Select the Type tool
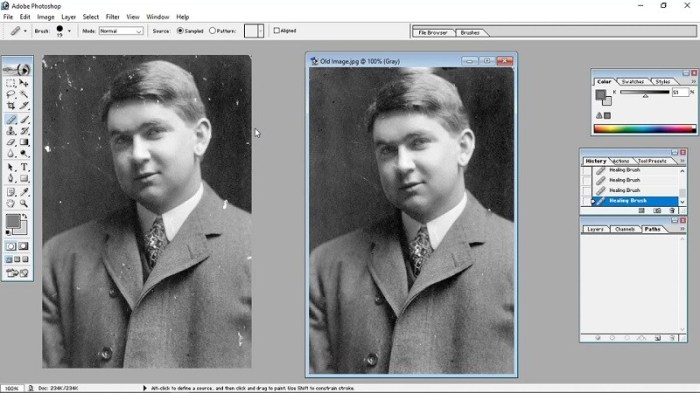Screen dimensions: 700x393 point(24,167)
